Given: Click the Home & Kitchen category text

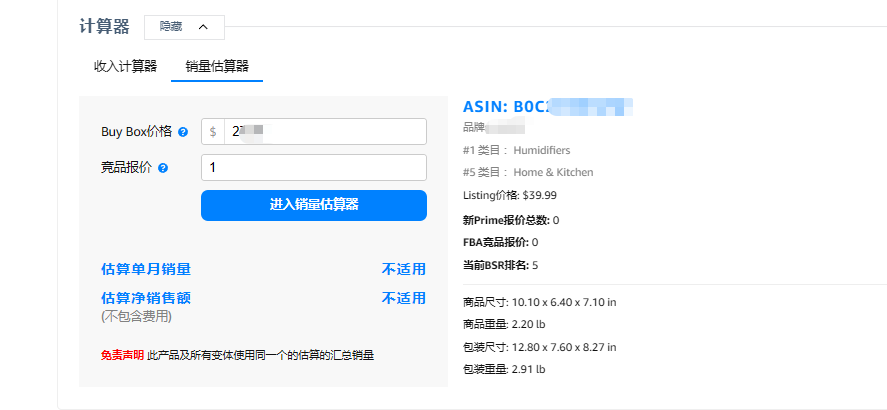Looking at the screenshot, I should coord(553,172).
